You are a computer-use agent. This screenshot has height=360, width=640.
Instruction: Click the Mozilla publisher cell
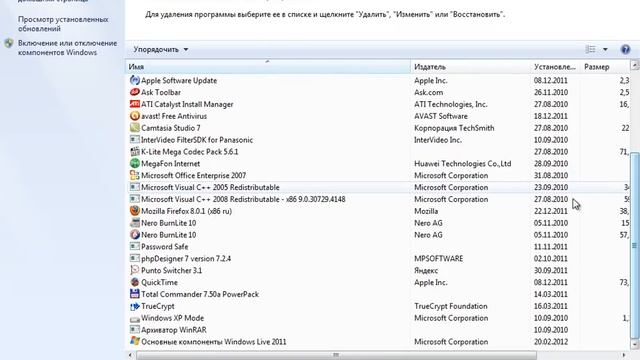pos(426,211)
